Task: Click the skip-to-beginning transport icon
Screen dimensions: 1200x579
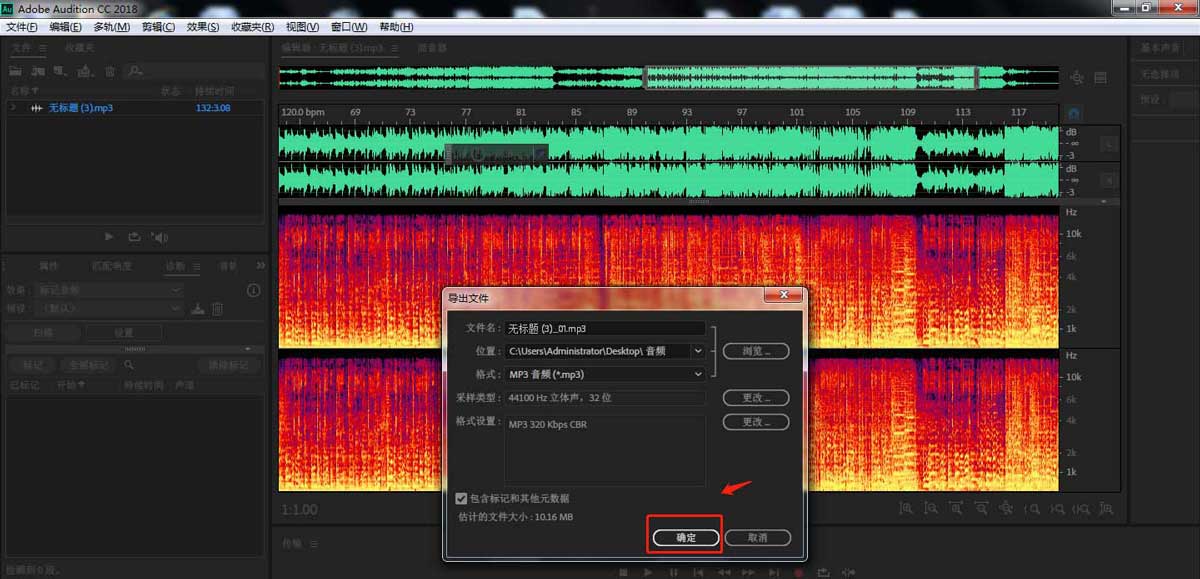Action: [x=698, y=571]
